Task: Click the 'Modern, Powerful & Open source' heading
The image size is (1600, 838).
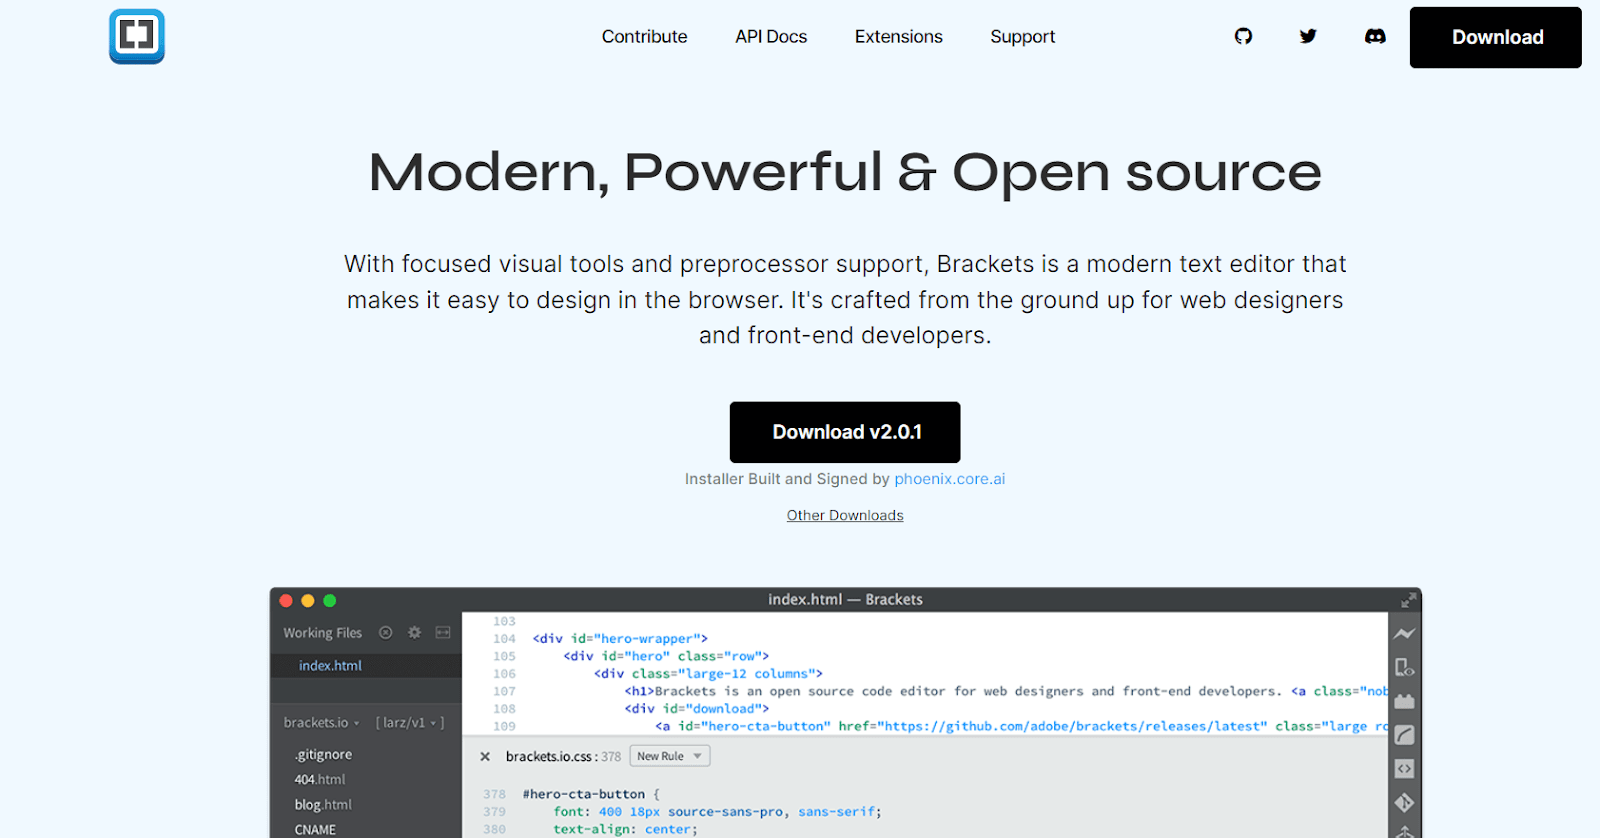Action: 845,173
